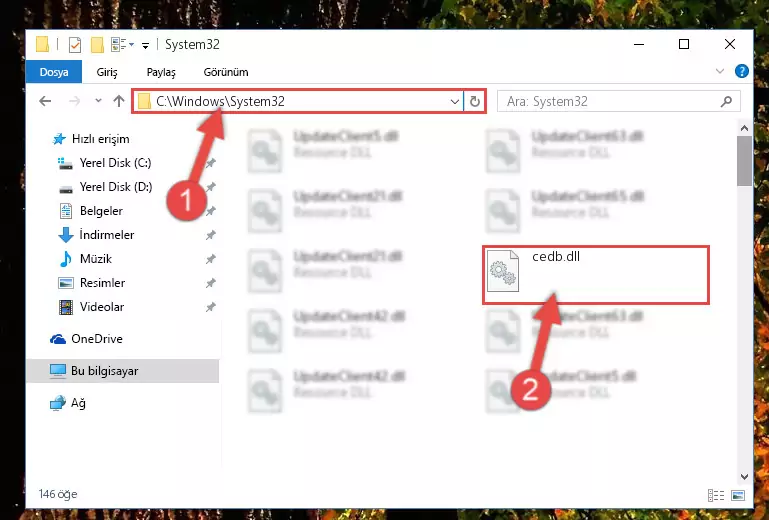Click the scroll down arrow of file list

(744, 477)
